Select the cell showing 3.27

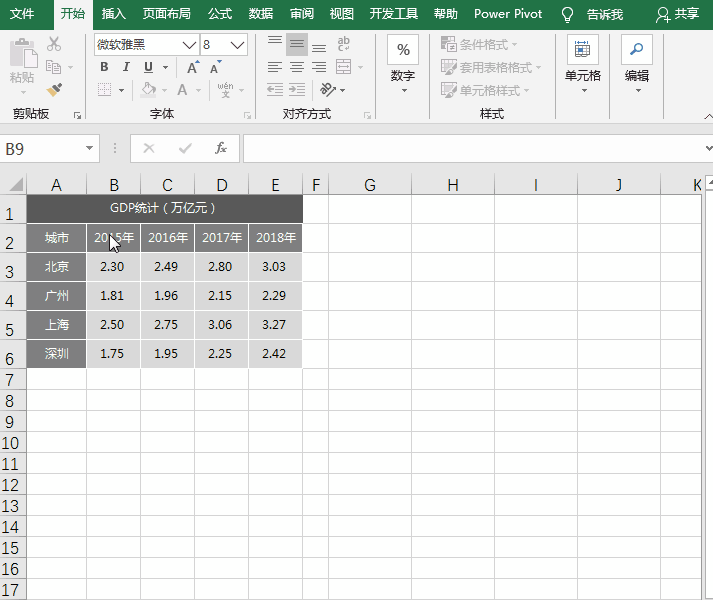275,325
